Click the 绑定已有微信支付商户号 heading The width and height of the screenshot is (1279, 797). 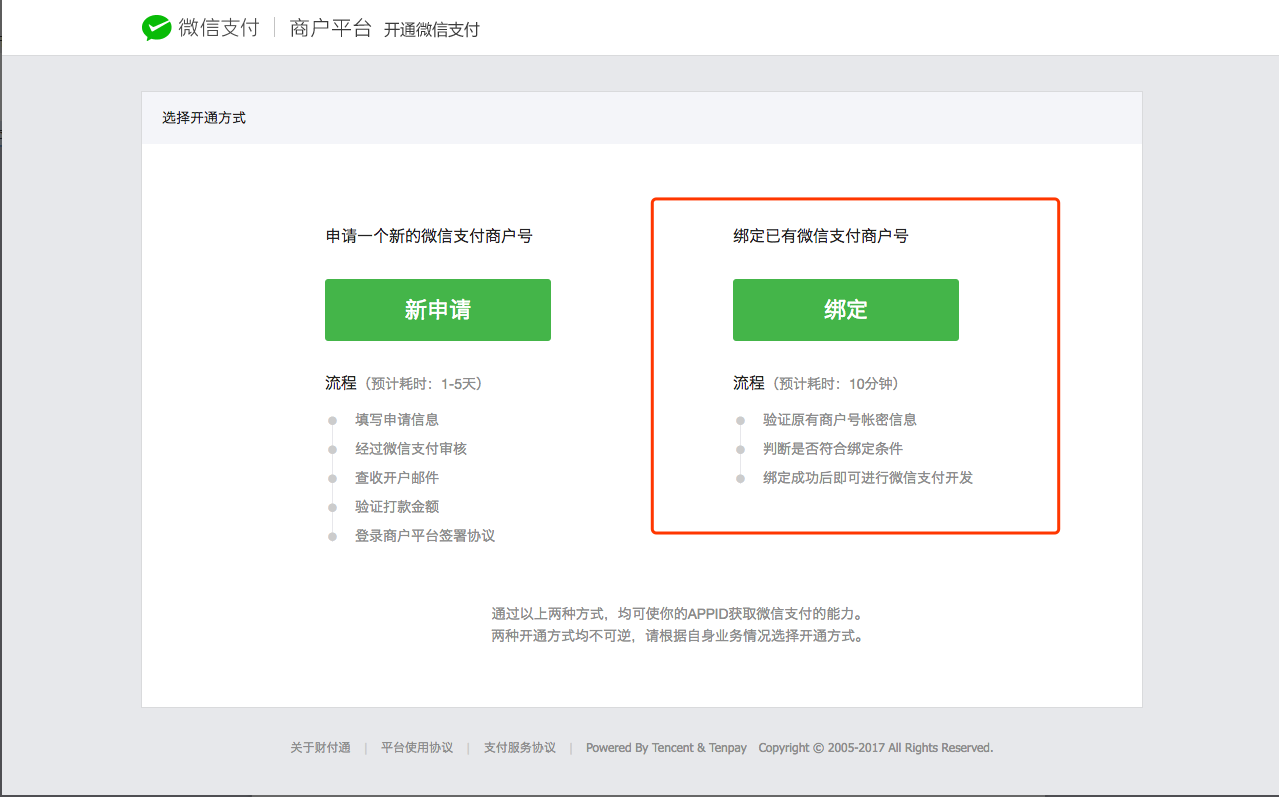tap(821, 237)
